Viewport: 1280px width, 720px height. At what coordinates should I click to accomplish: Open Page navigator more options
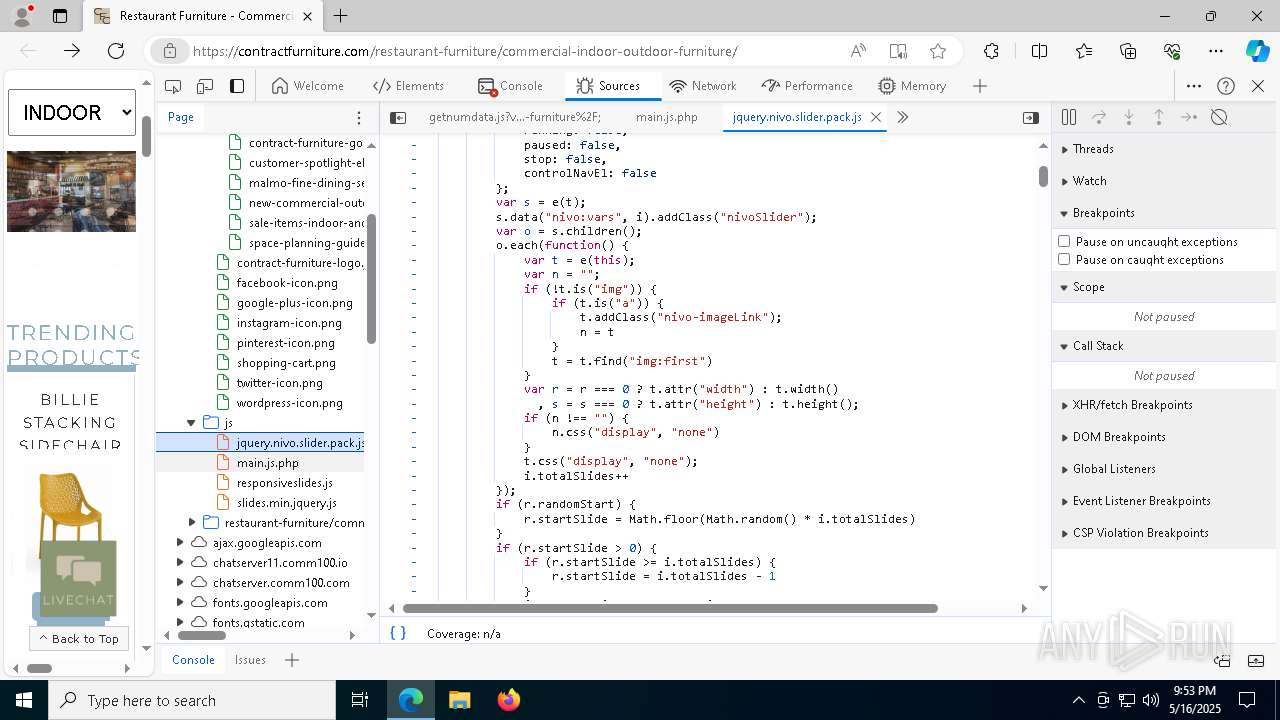point(359,117)
